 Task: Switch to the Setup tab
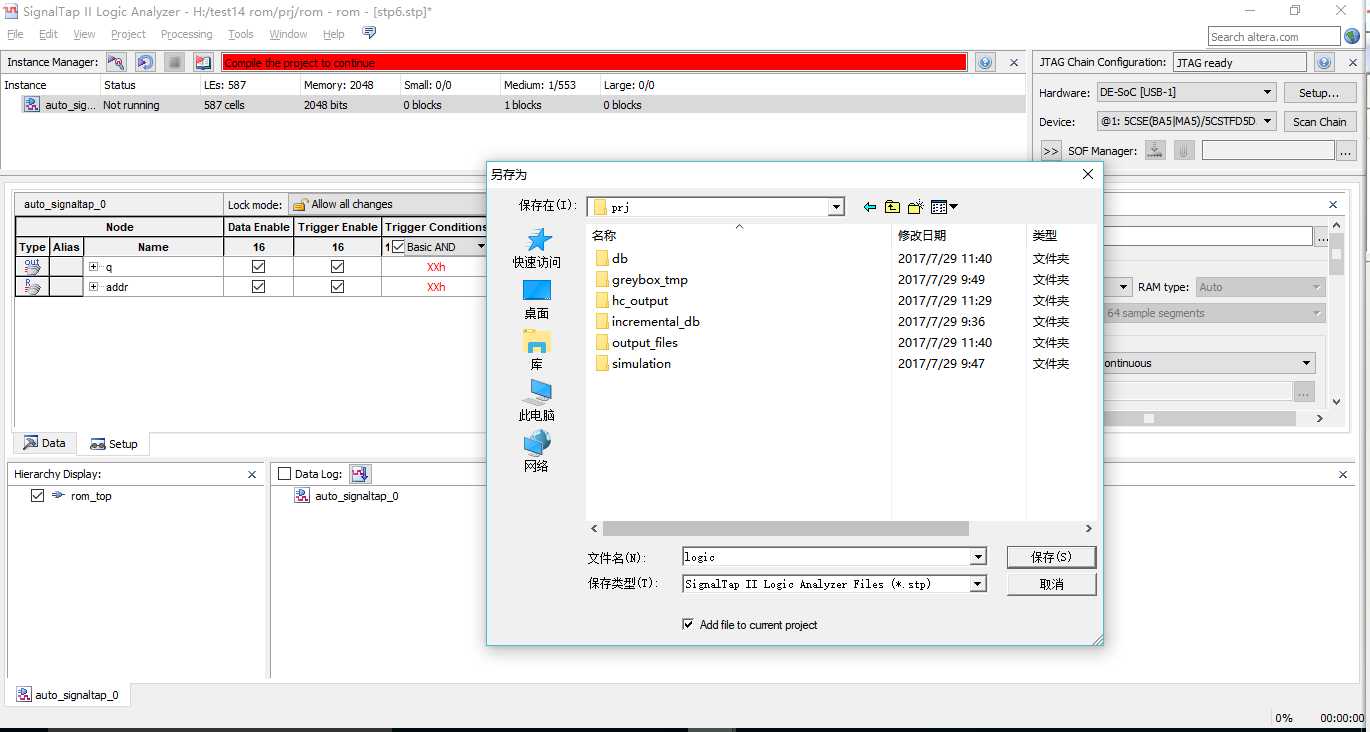[x=114, y=444]
